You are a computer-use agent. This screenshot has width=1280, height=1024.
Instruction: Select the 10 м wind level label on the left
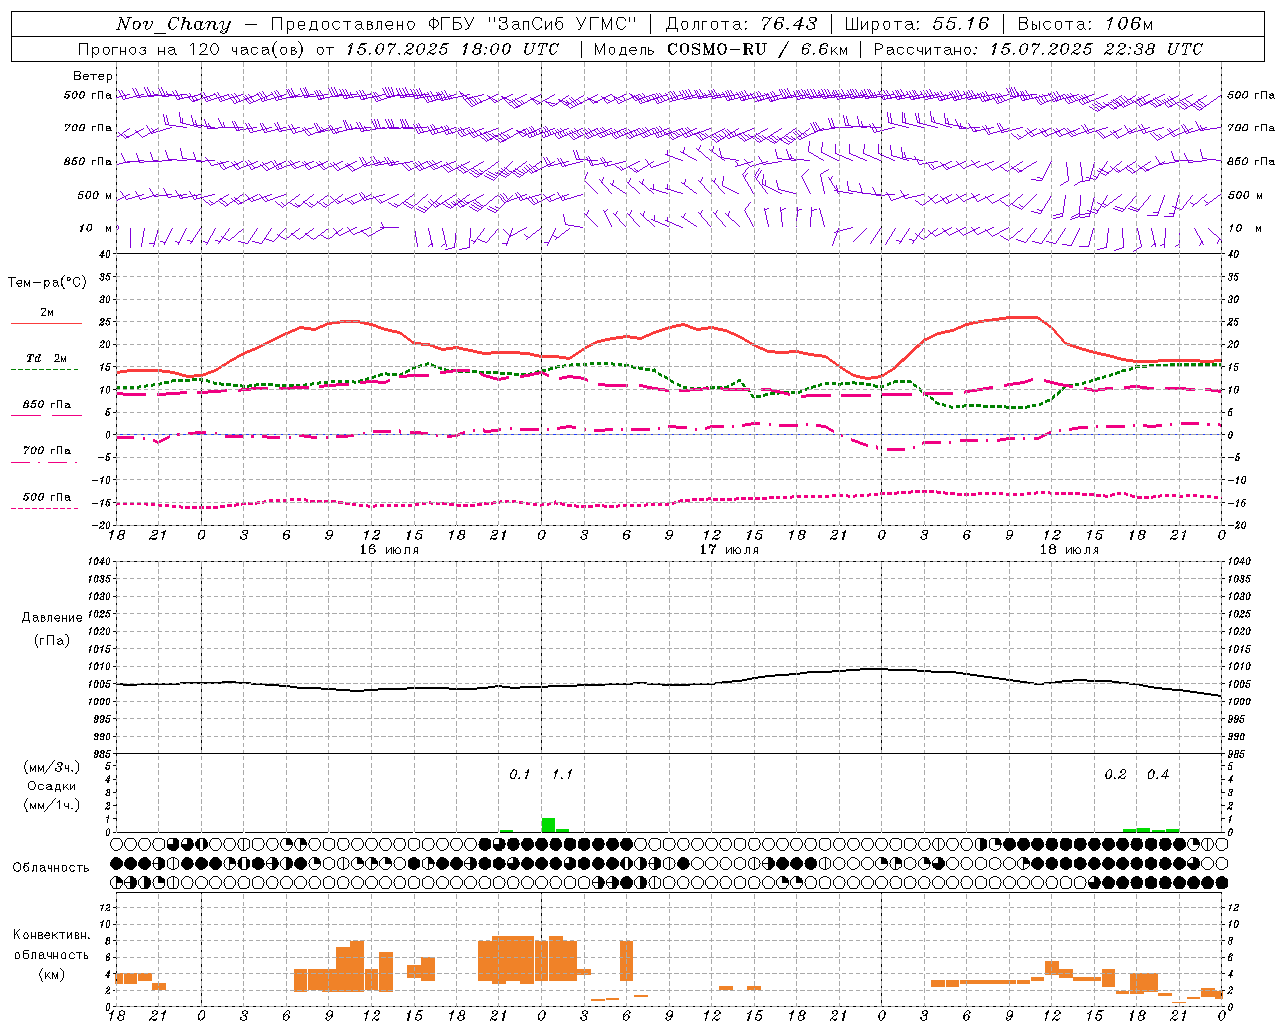coord(95,228)
